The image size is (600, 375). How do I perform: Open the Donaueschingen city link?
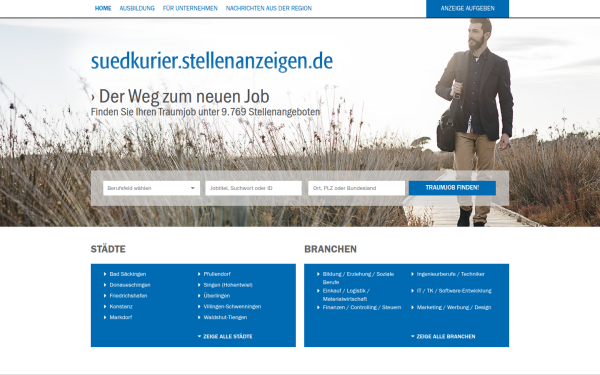[x=130, y=285]
